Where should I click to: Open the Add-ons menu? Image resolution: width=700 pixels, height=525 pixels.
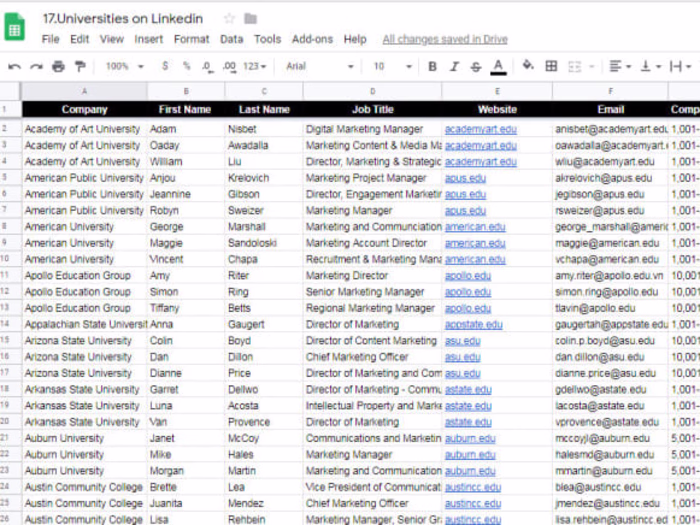click(x=312, y=39)
